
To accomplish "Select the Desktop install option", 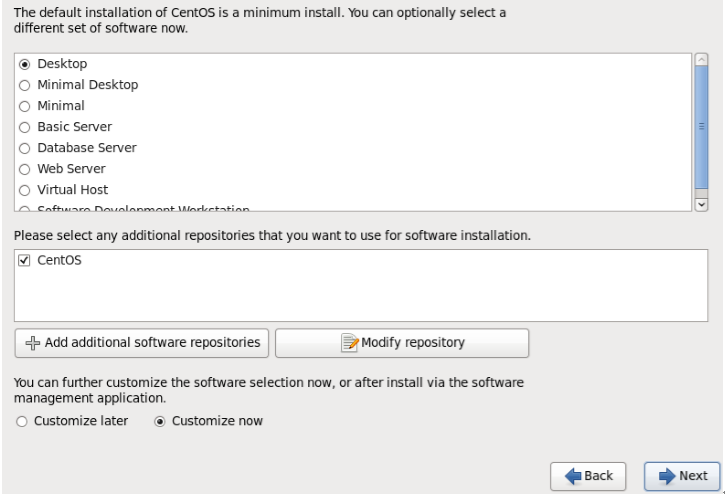I will coord(25,64).
